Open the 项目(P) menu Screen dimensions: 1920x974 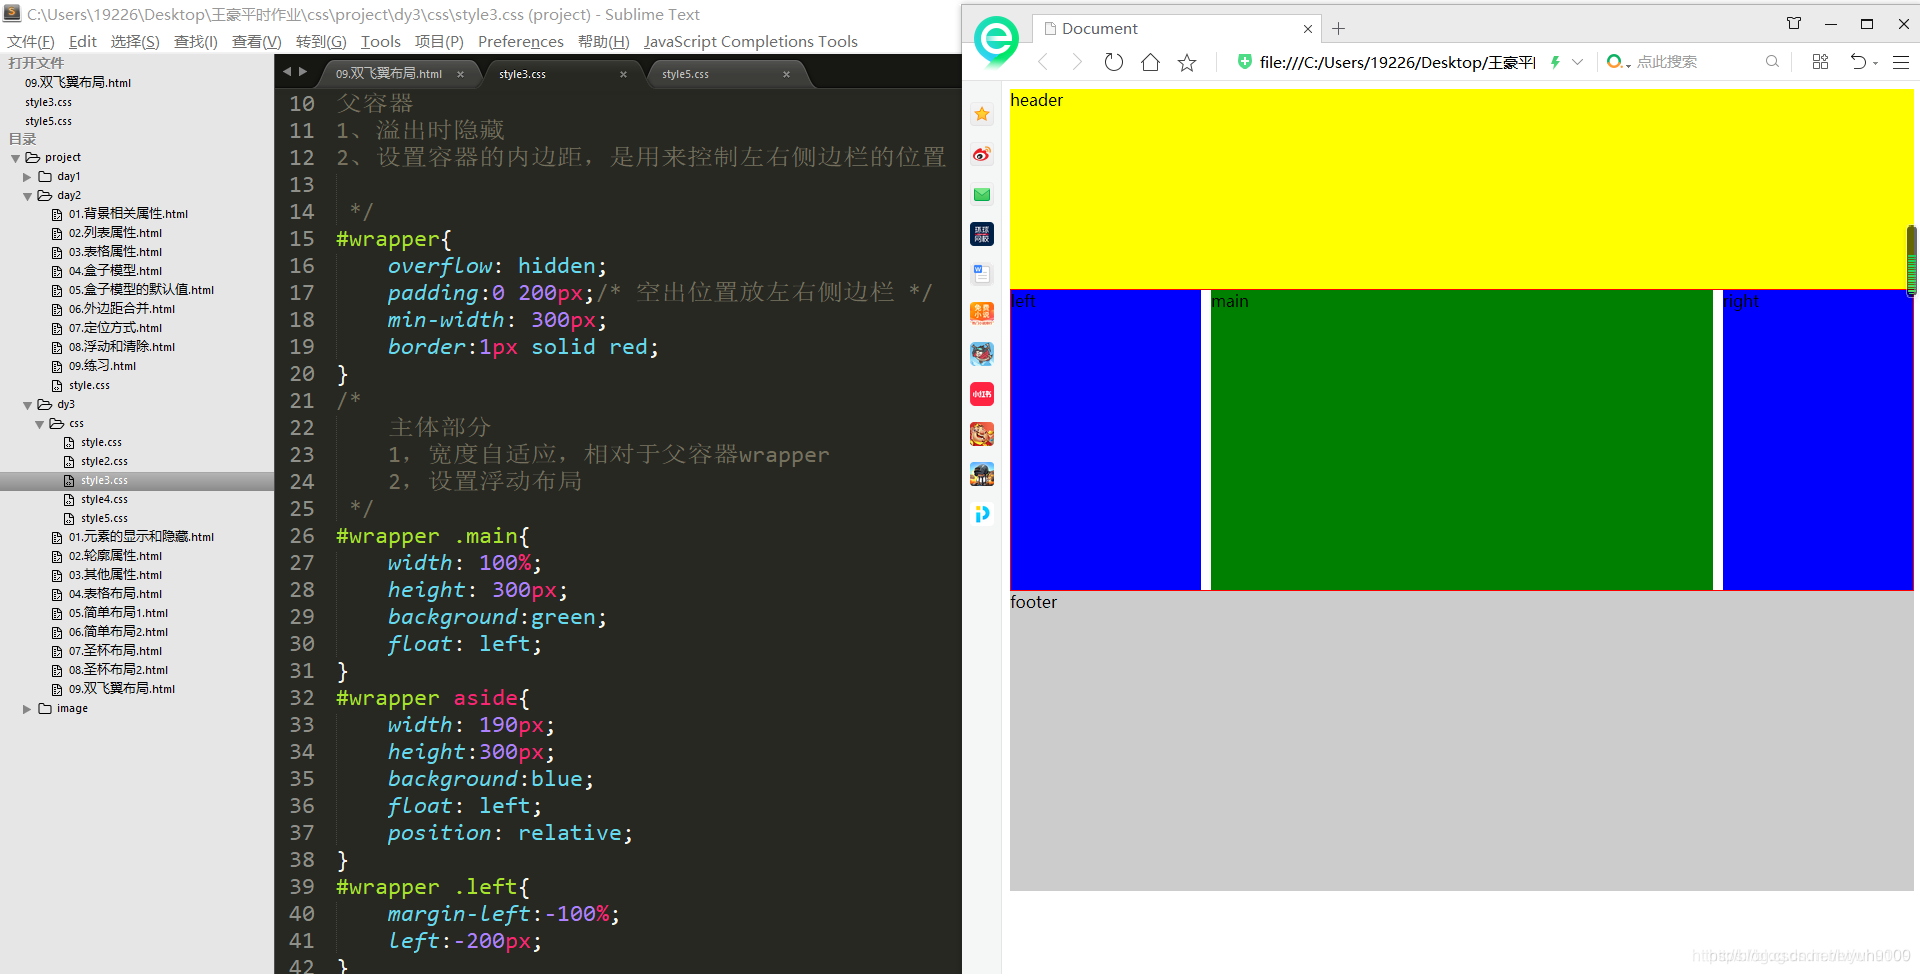(439, 41)
